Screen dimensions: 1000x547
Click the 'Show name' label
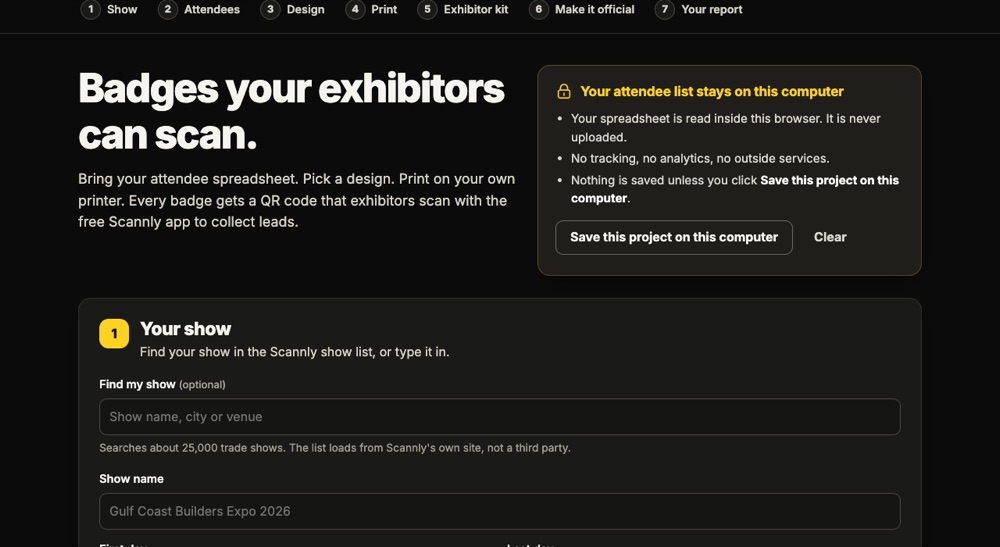pyautogui.click(x=131, y=479)
